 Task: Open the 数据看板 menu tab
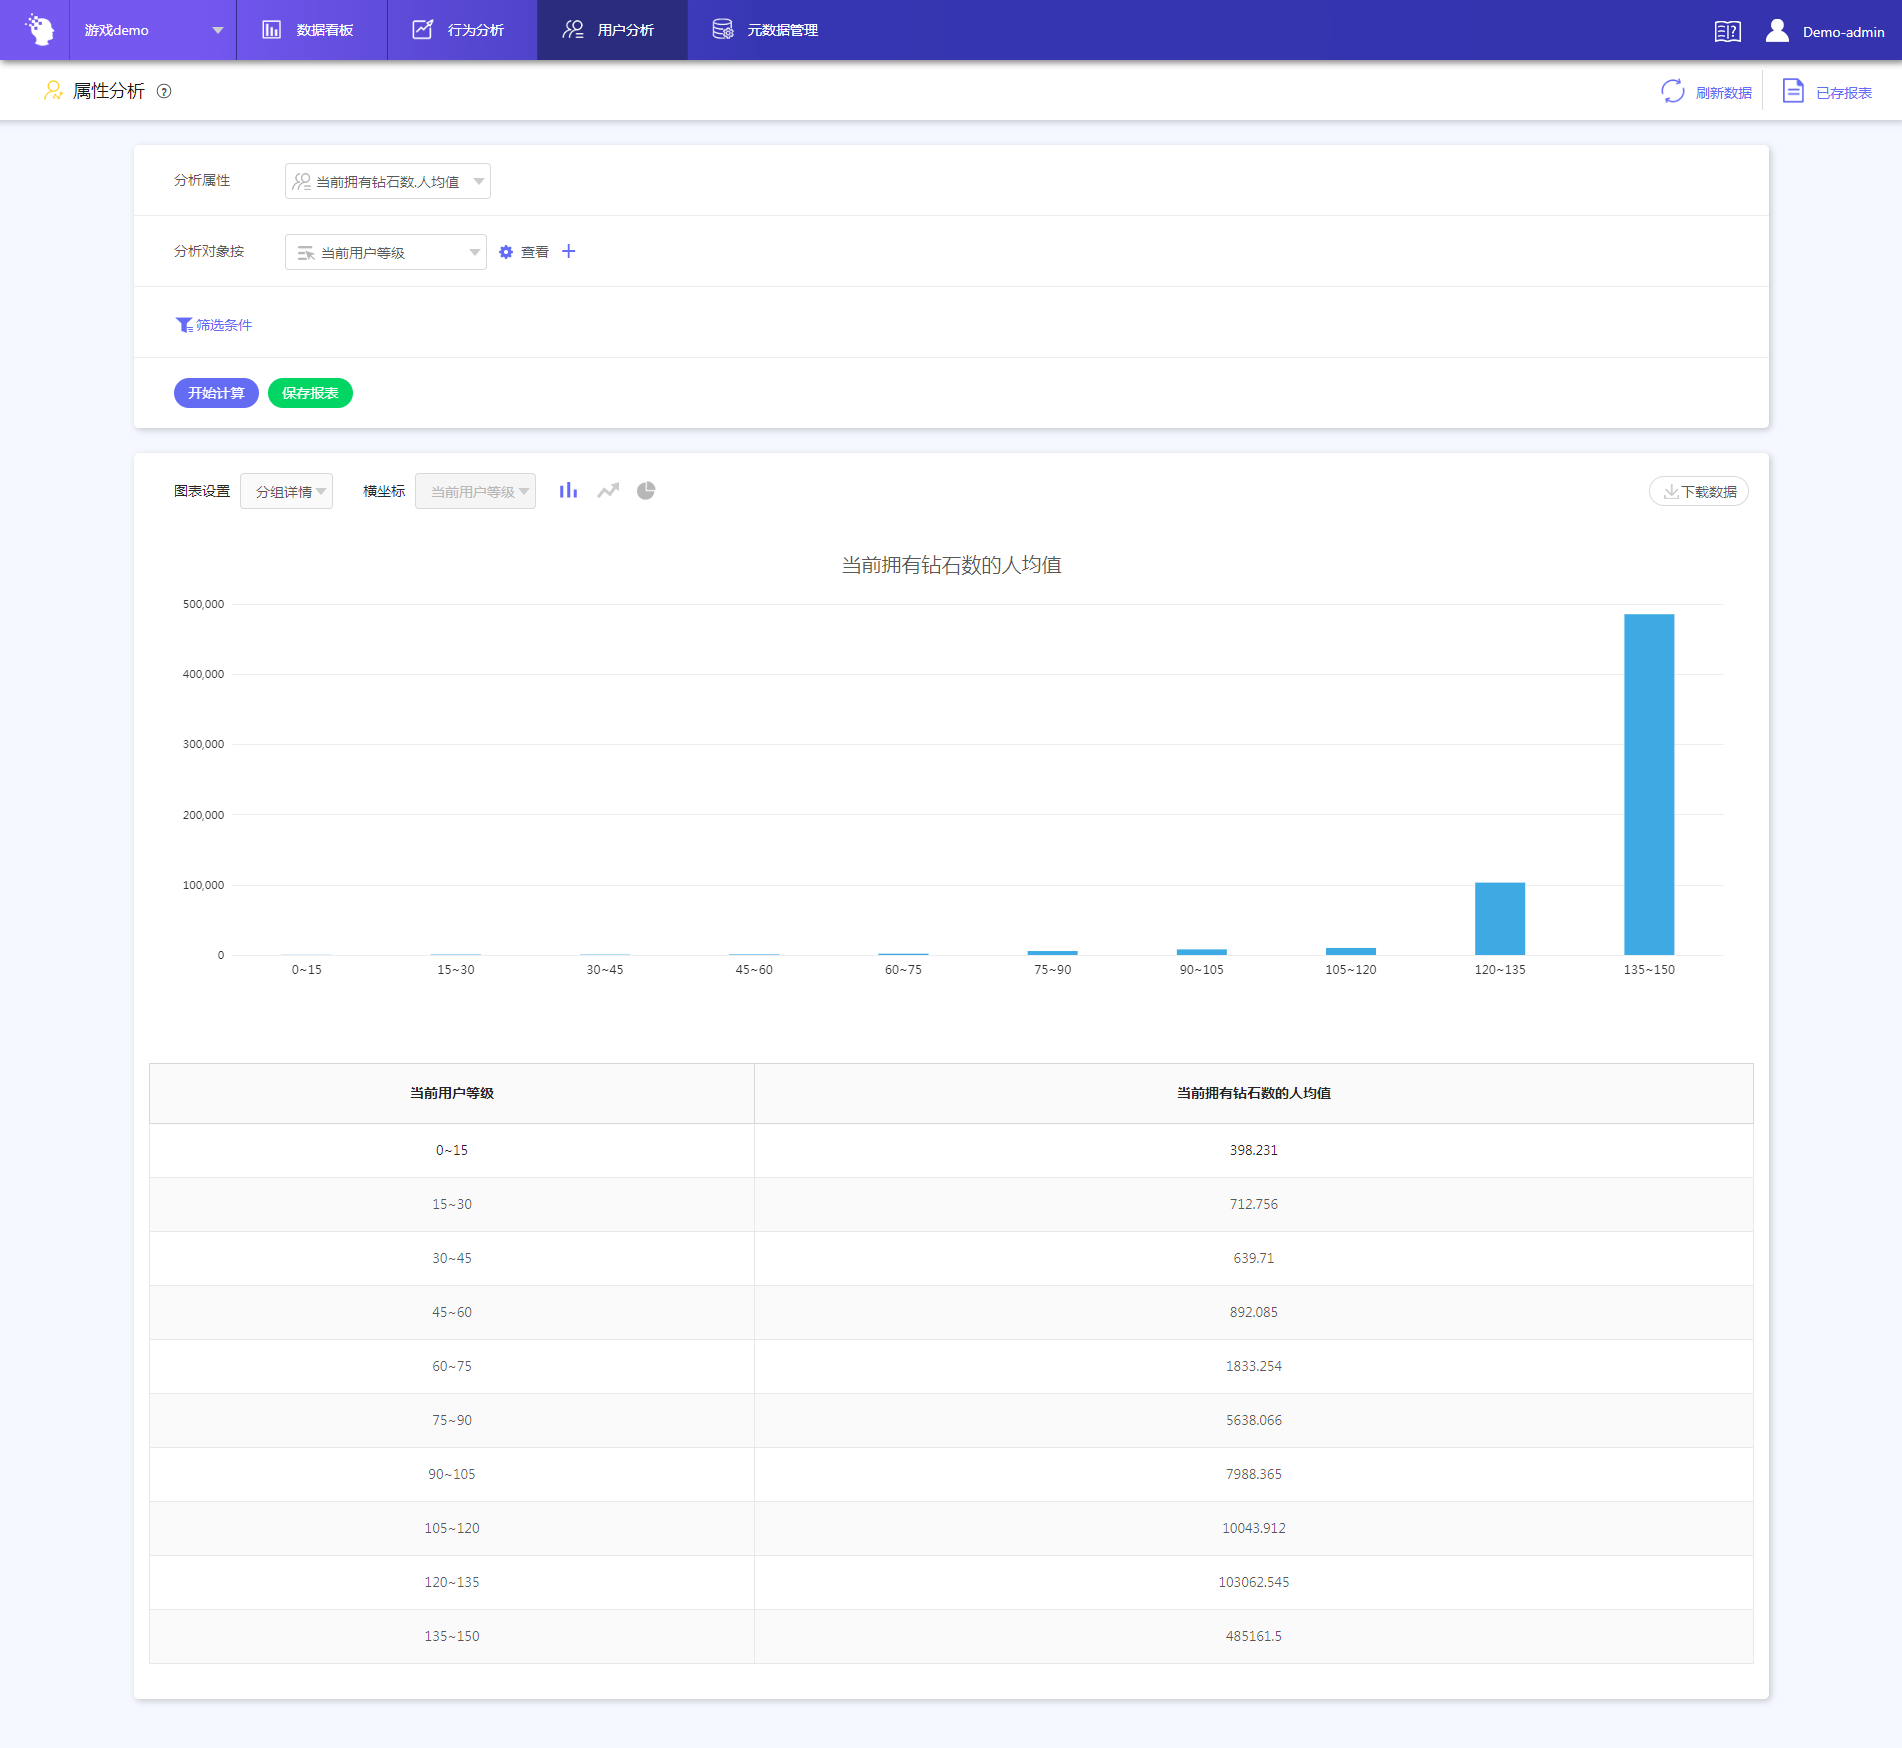point(310,30)
